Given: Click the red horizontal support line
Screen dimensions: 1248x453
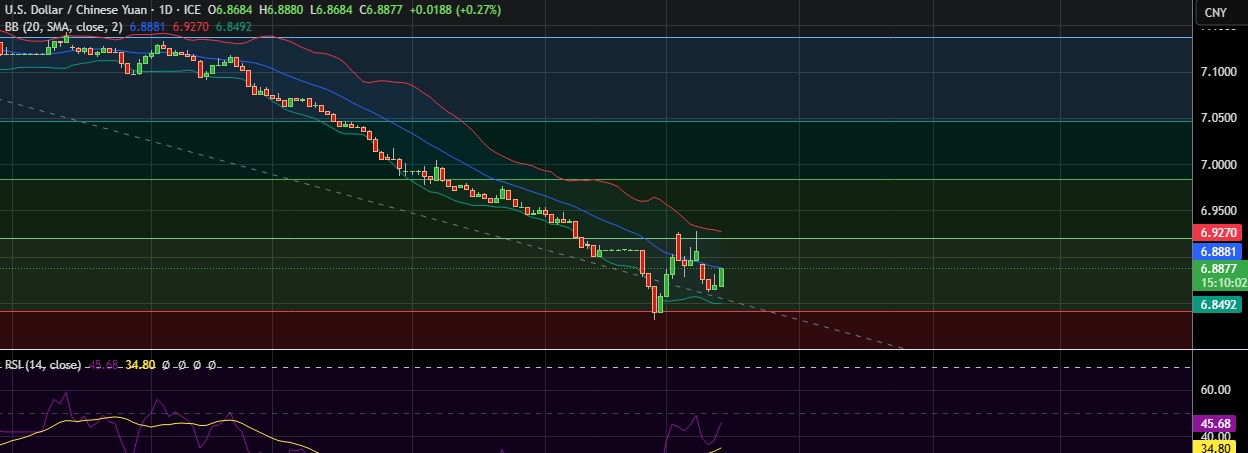Looking at the screenshot, I should click(596, 311).
